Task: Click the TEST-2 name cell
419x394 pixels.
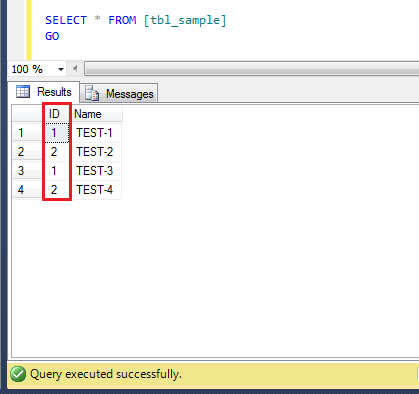Action: point(96,152)
